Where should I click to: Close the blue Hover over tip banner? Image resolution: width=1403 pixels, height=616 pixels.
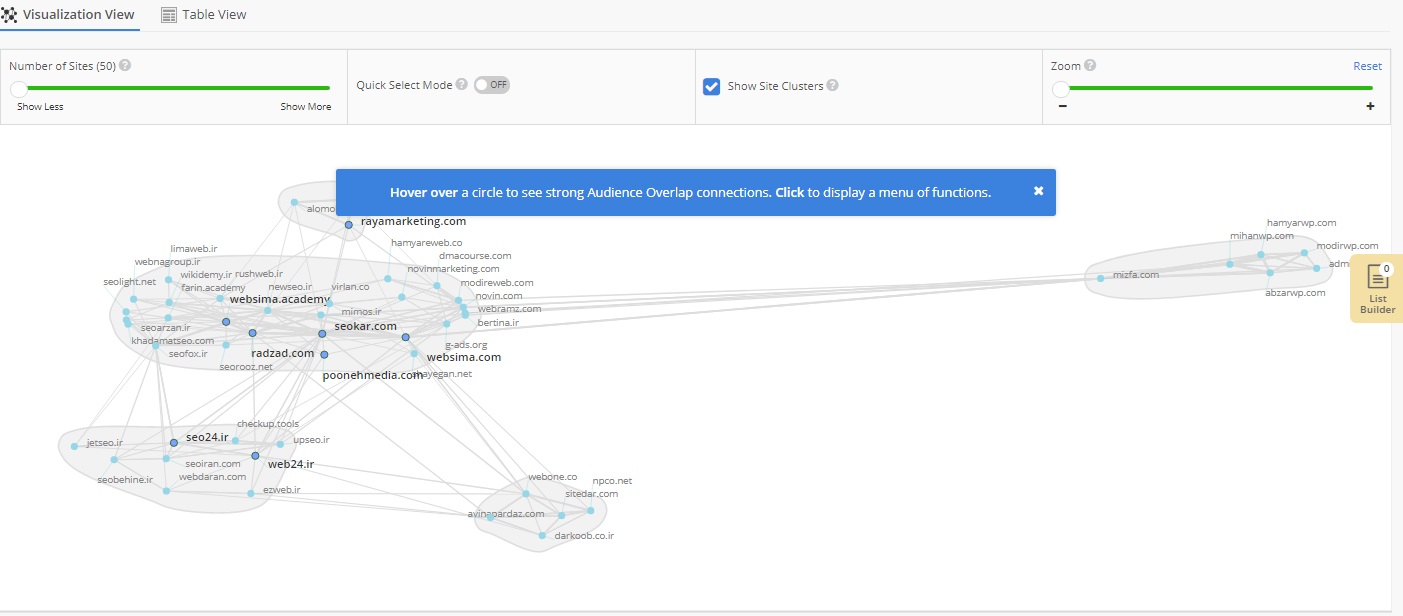pos(1038,191)
